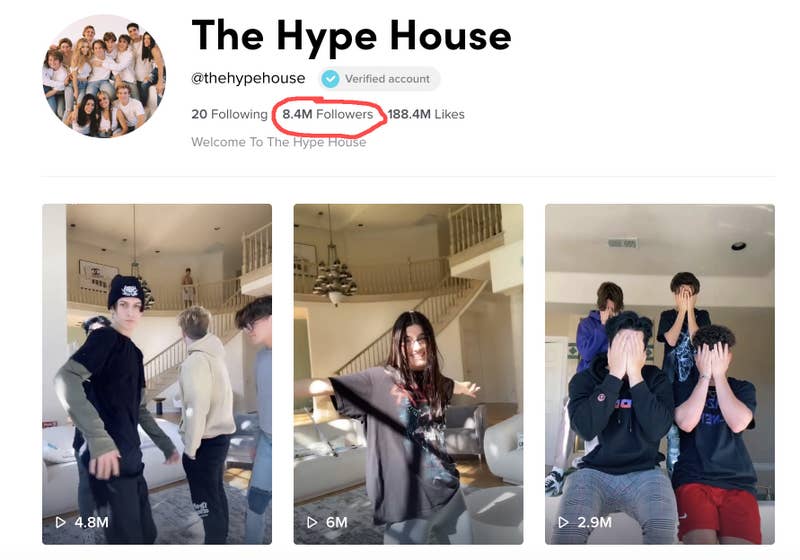
Task: Click the play icon on the 2.9M video
Action: click(x=563, y=522)
